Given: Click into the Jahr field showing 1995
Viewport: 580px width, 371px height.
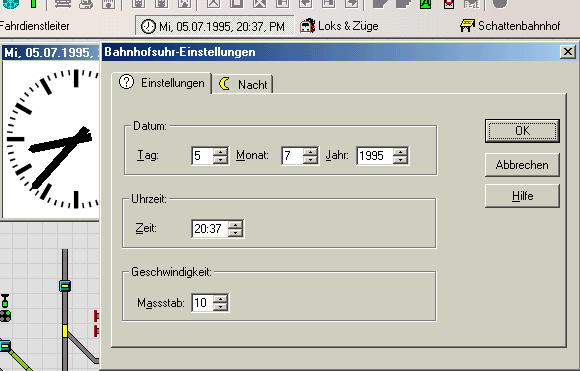Looking at the screenshot, I should pyautogui.click(x=374, y=156).
